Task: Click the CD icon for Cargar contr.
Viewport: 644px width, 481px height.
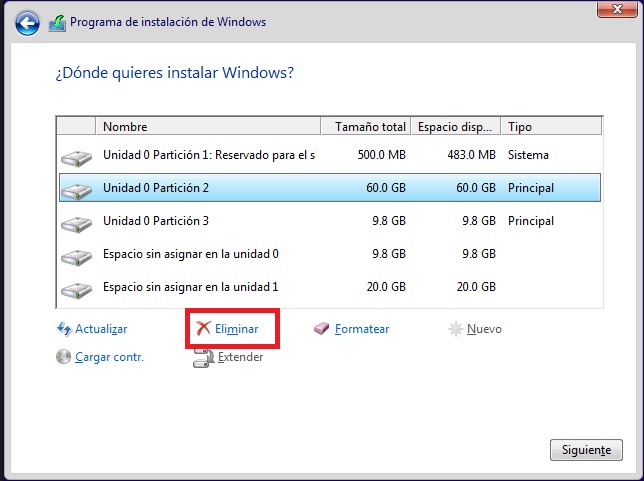Action: 63,357
